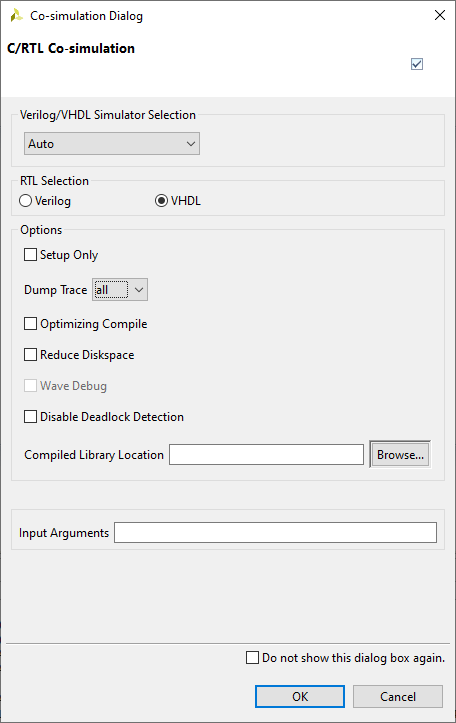Focus the Input Arguments text box
Viewport: 456px width, 723px height.
tap(275, 533)
